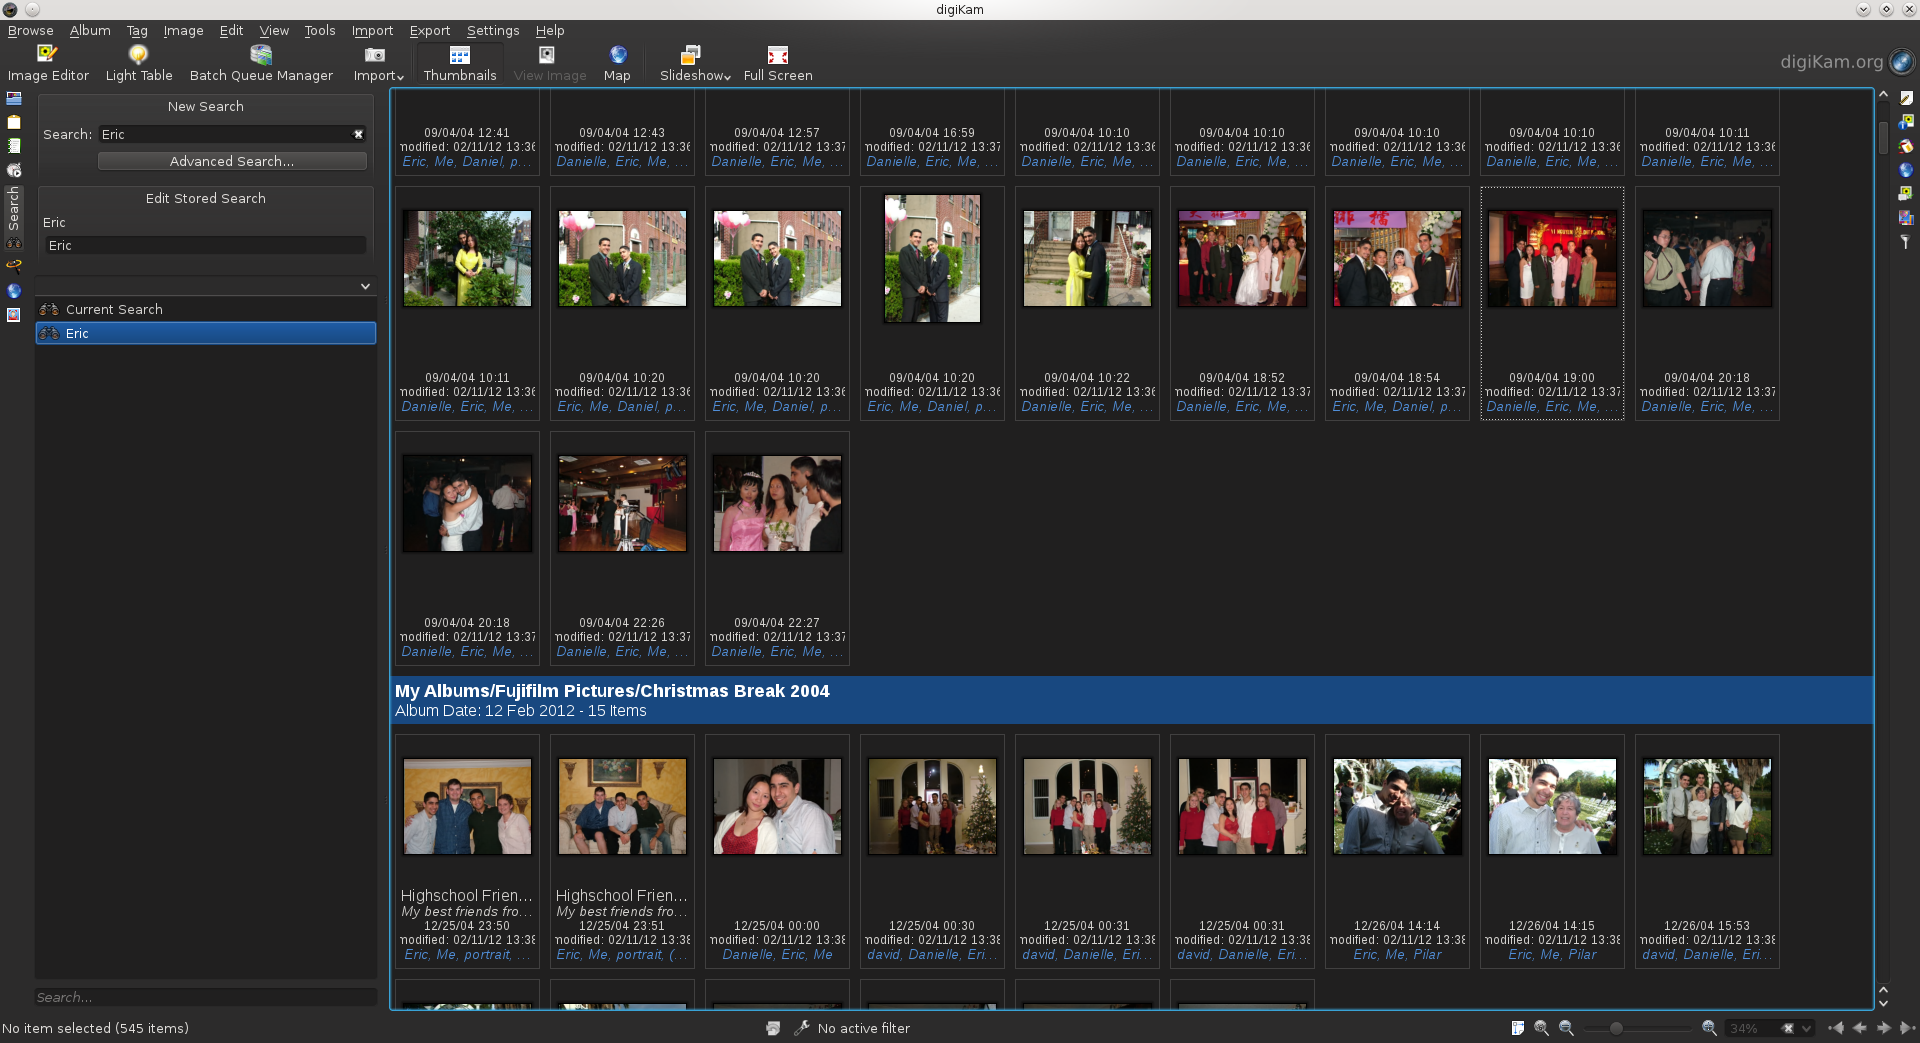The height and width of the screenshot is (1043, 1920).
Task: Select thumbnail dated 09/04/04 22:27
Action: (x=777, y=548)
